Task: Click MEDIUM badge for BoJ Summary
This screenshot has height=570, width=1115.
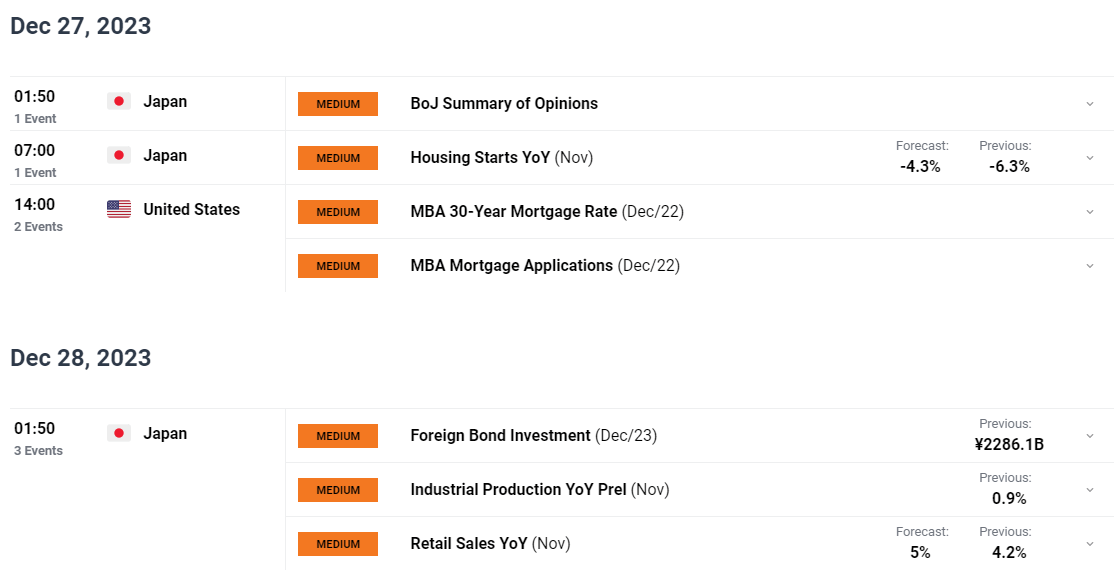Action: pyautogui.click(x=338, y=104)
